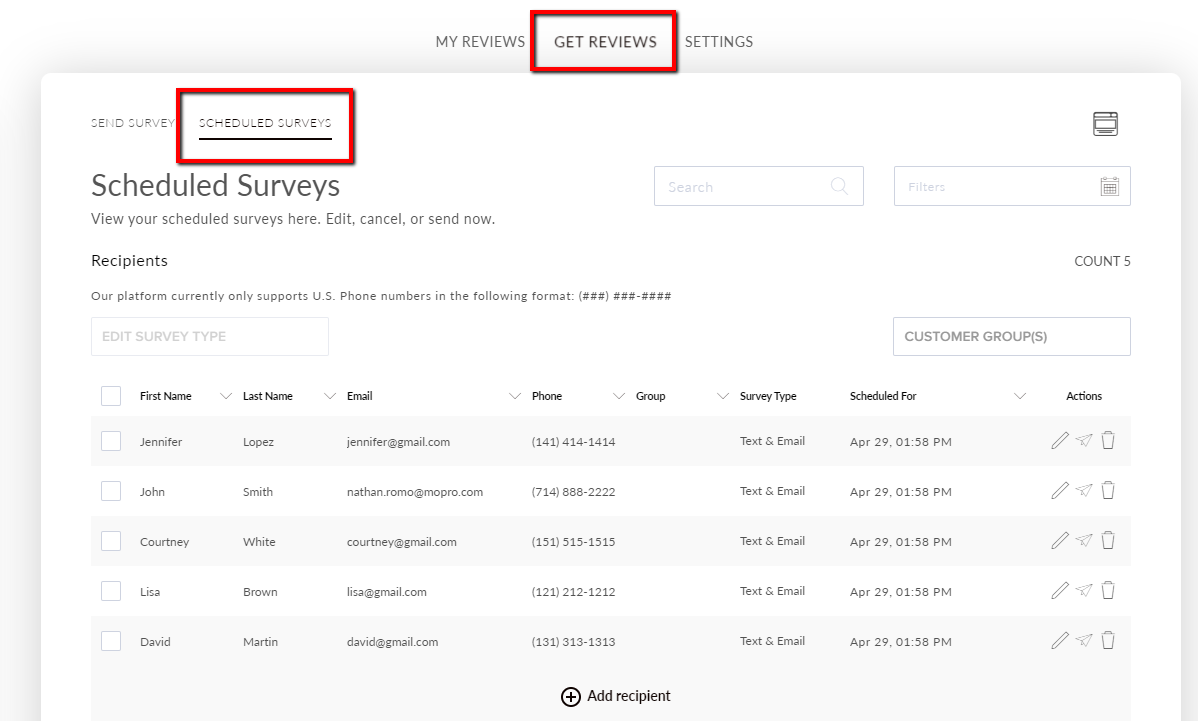Click the email nathan.romo@mopro.com

pyautogui.click(x=415, y=492)
